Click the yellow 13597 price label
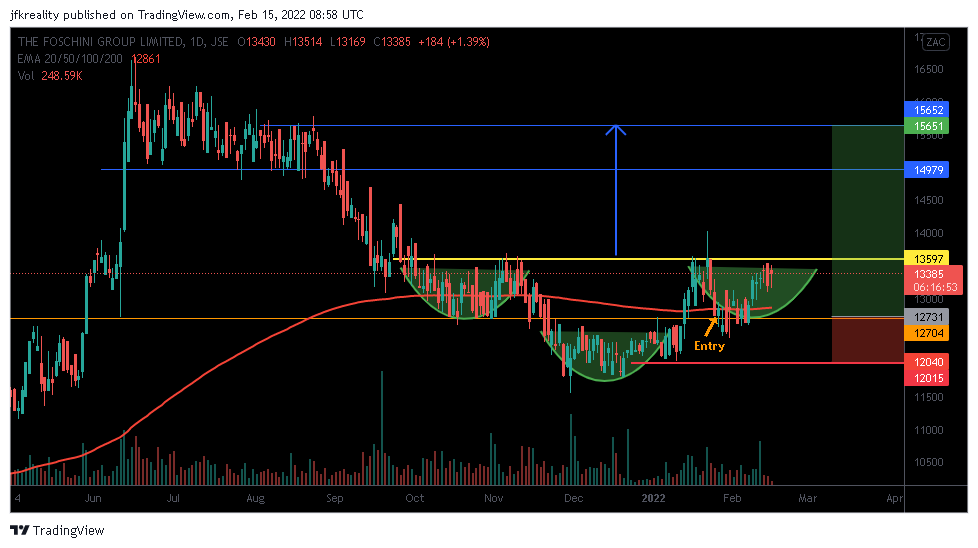 (927, 258)
